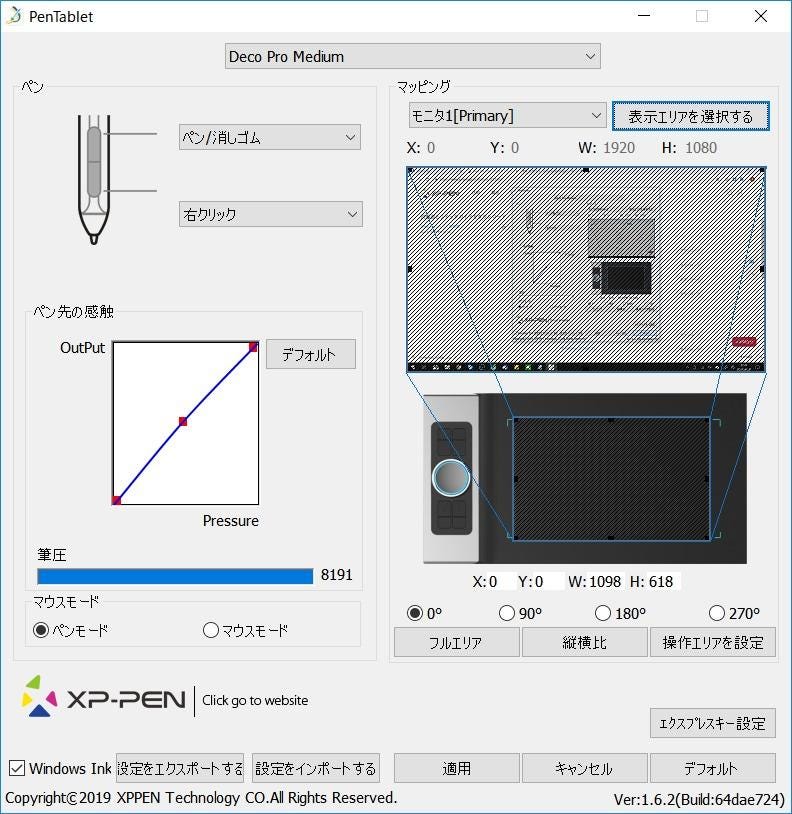792x814 pixels.
Task: Select 0° rotation
Action: click(424, 613)
